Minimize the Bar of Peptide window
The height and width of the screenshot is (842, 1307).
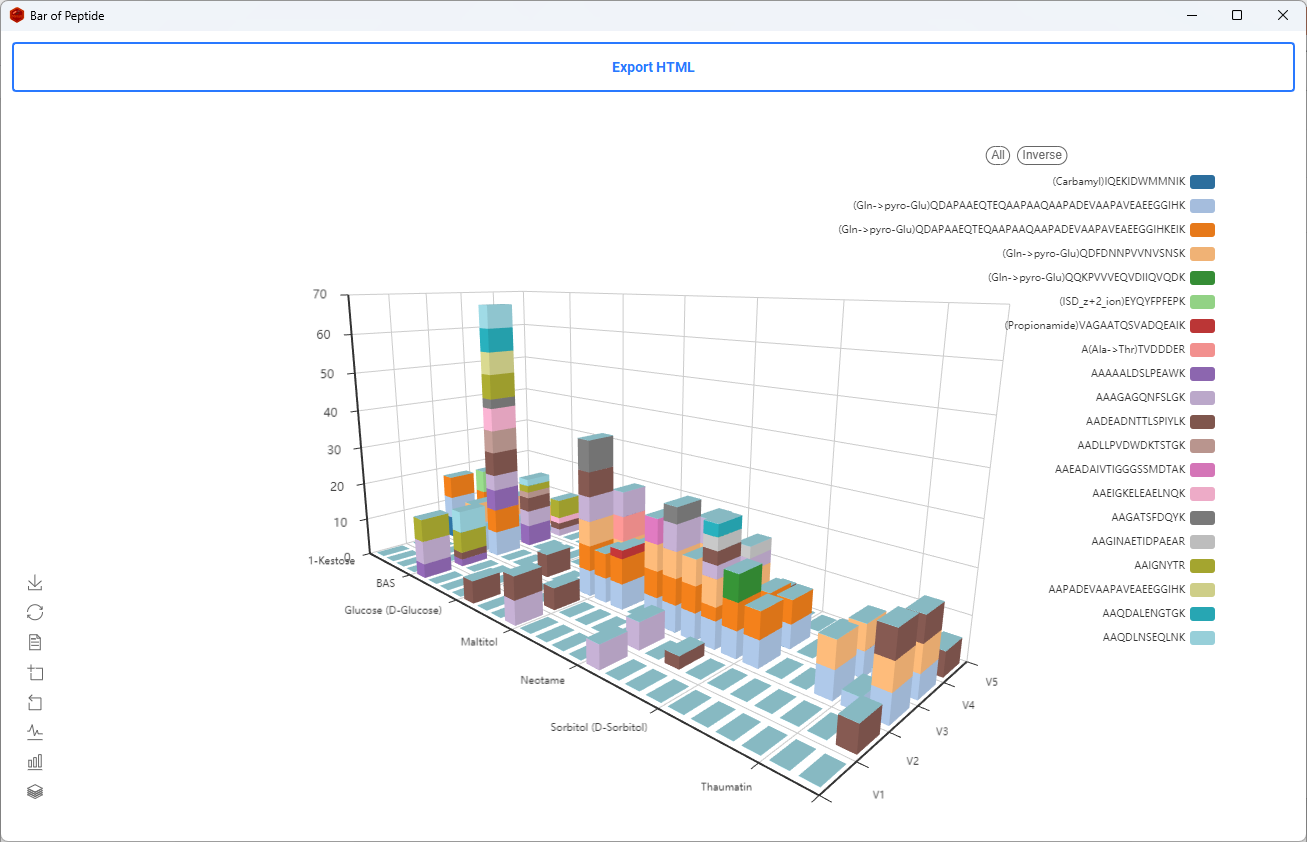point(1192,15)
